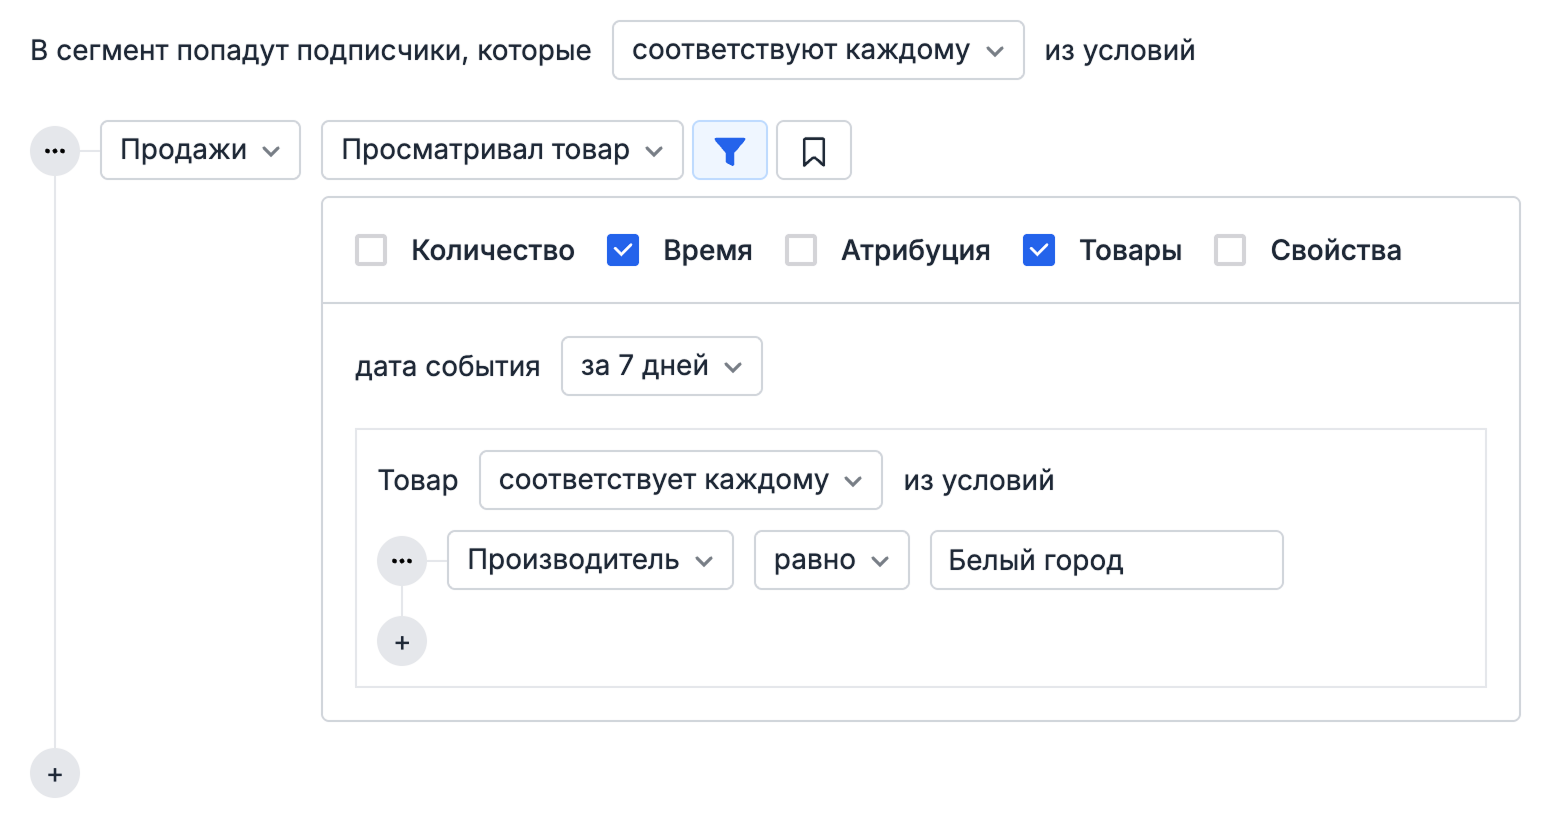Image resolution: width=1550 pixels, height=820 pixels.
Task: Open the равно dropdown
Action: tap(830, 560)
